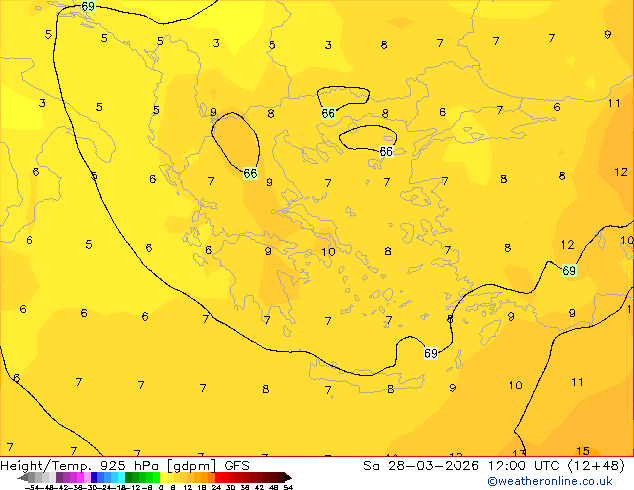Click the '[gdpm]' unit label
The height and width of the screenshot is (490, 634).
[x=191, y=466]
